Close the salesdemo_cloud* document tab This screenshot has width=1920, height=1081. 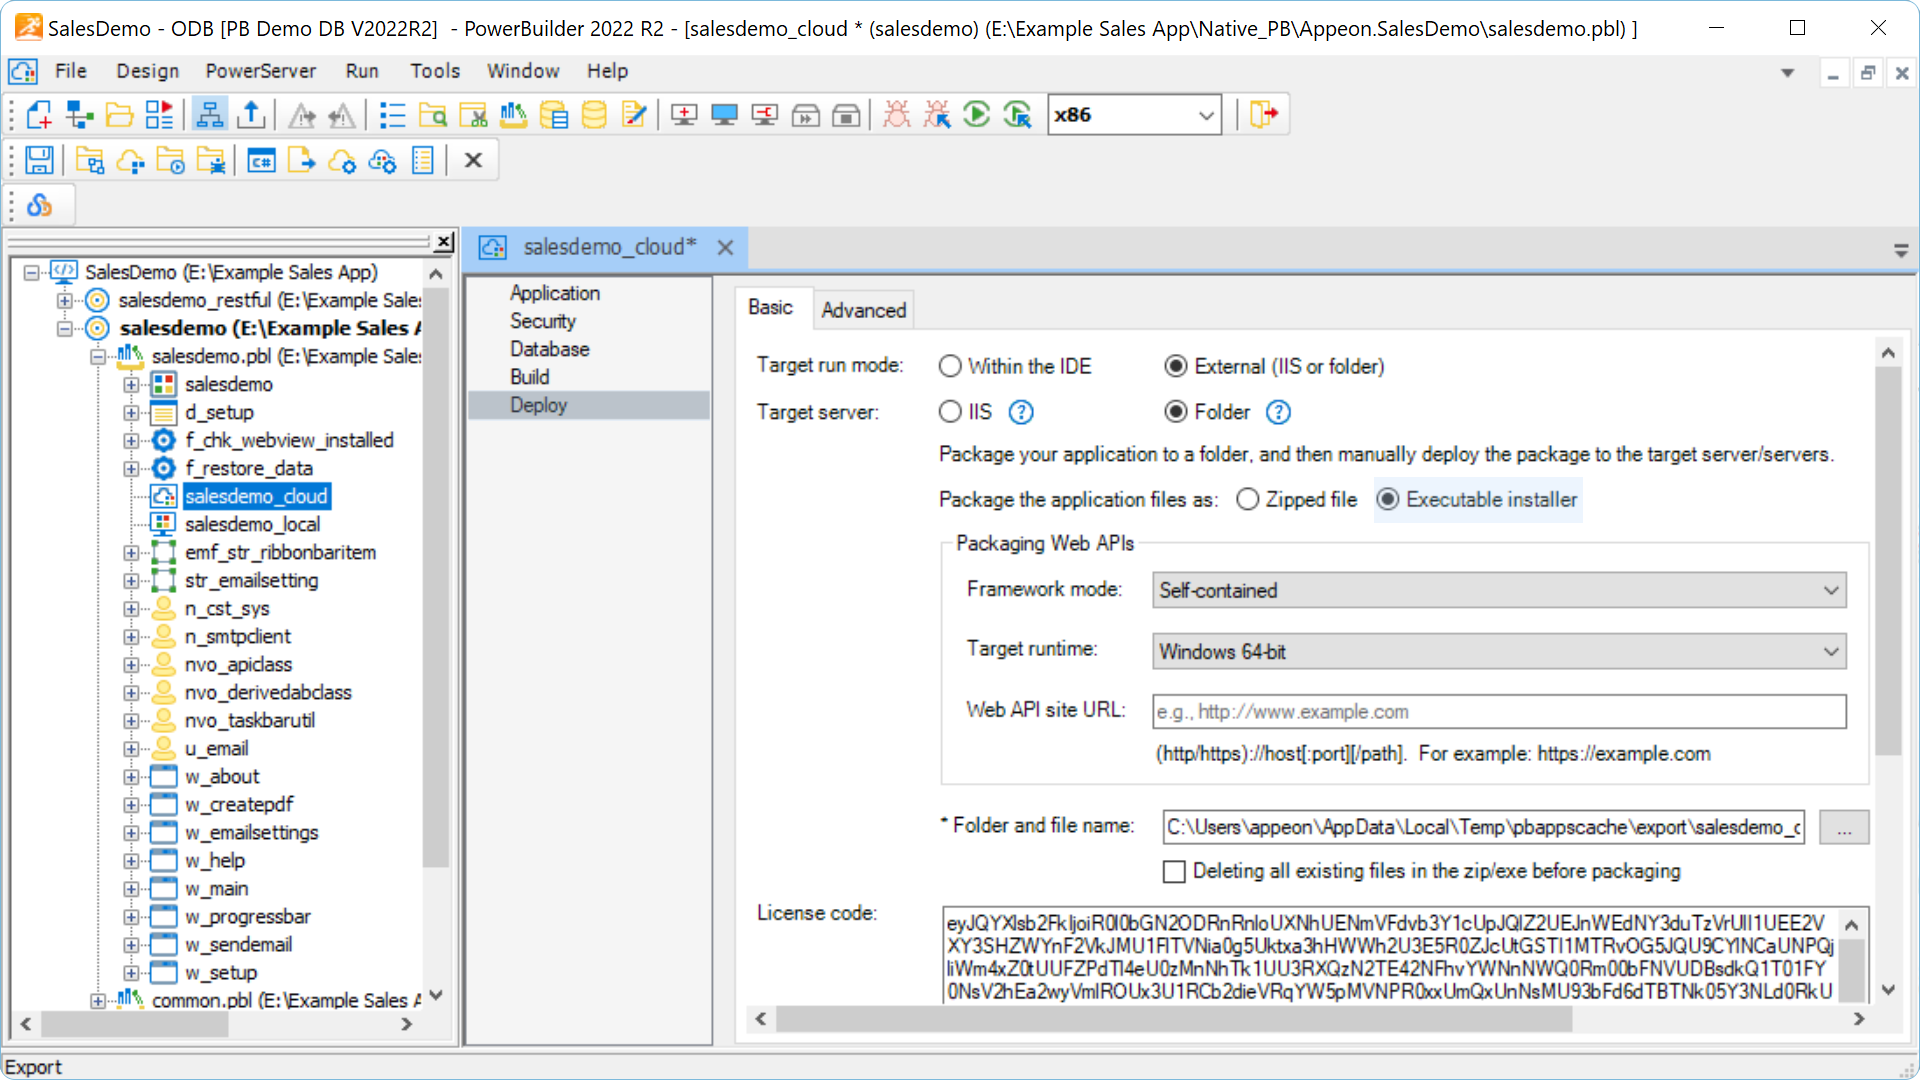coord(726,247)
